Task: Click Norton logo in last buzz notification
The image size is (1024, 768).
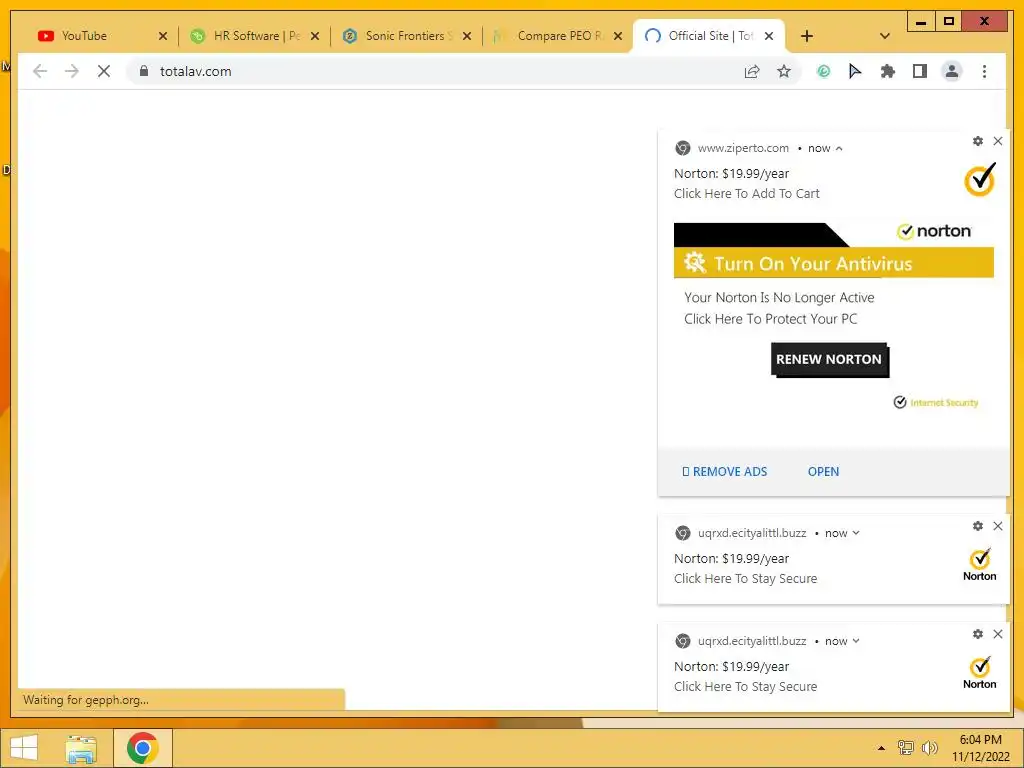Action: pos(980,673)
